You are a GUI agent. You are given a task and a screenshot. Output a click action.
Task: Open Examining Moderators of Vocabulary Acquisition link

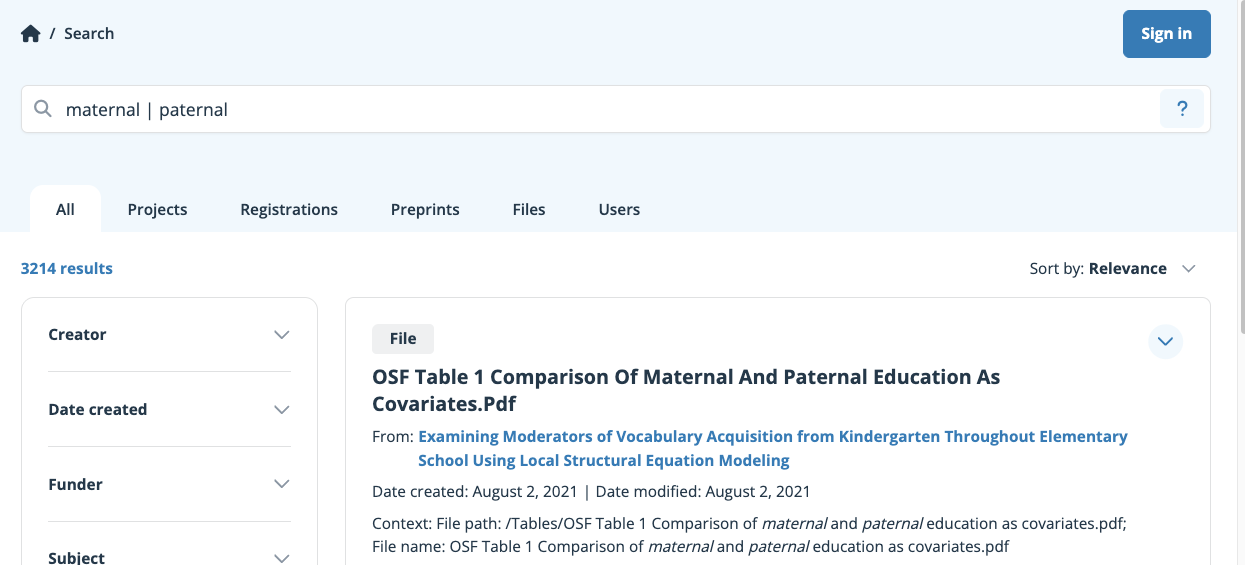tap(773, 449)
